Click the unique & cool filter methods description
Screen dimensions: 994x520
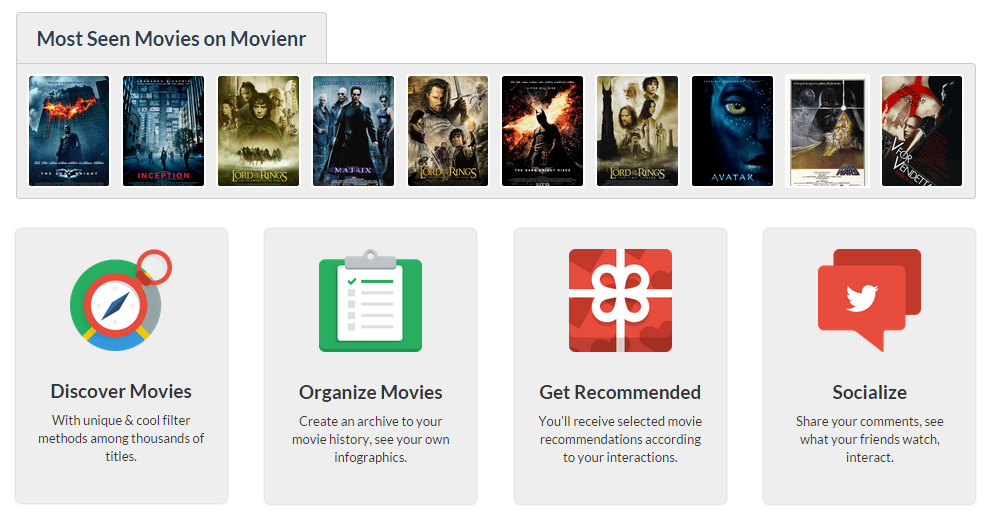[x=121, y=438]
